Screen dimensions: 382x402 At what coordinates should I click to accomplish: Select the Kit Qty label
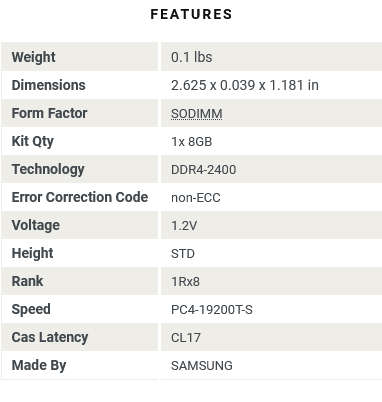(x=33, y=141)
